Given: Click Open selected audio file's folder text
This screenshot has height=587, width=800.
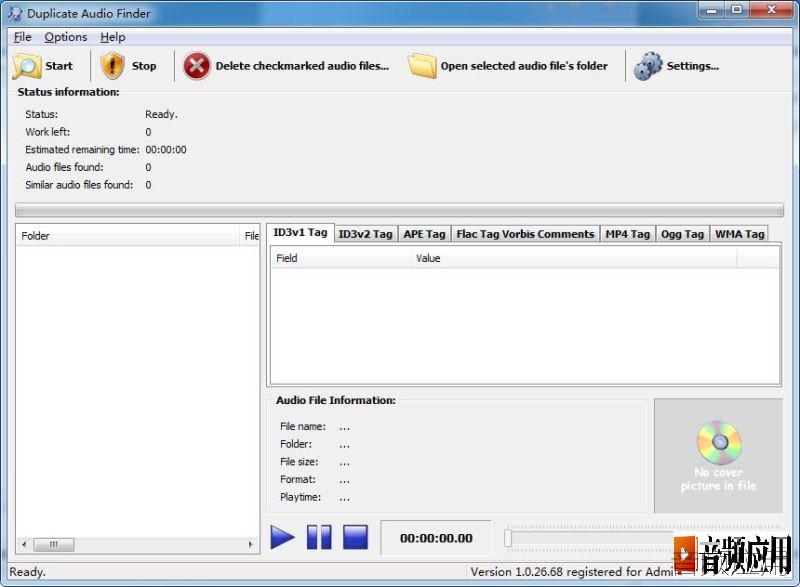Looking at the screenshot, I should point(524,66).
